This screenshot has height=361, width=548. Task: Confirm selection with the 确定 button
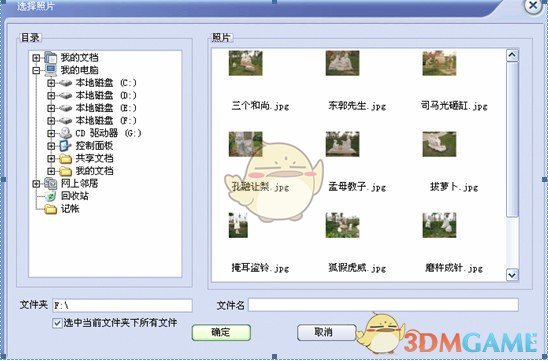(221, 332)
